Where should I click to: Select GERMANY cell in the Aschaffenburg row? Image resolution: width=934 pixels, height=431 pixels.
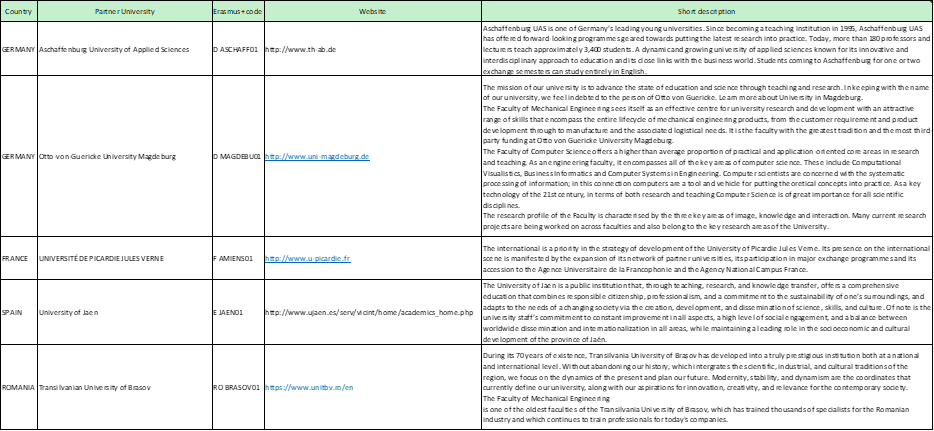tap(18, 49)
